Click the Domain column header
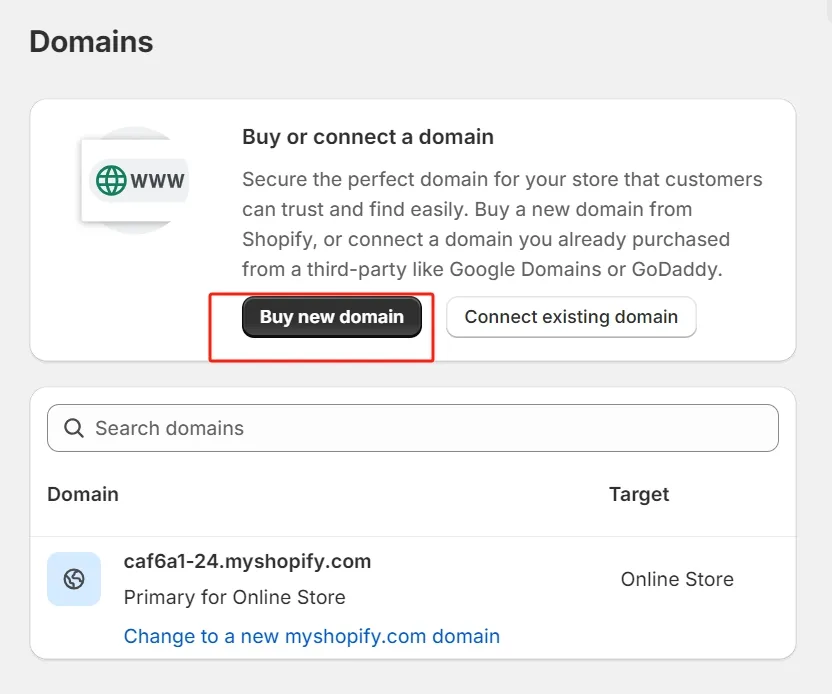Image resolution: width=832 pixels, height=694 pixels. tap(83, 494)
